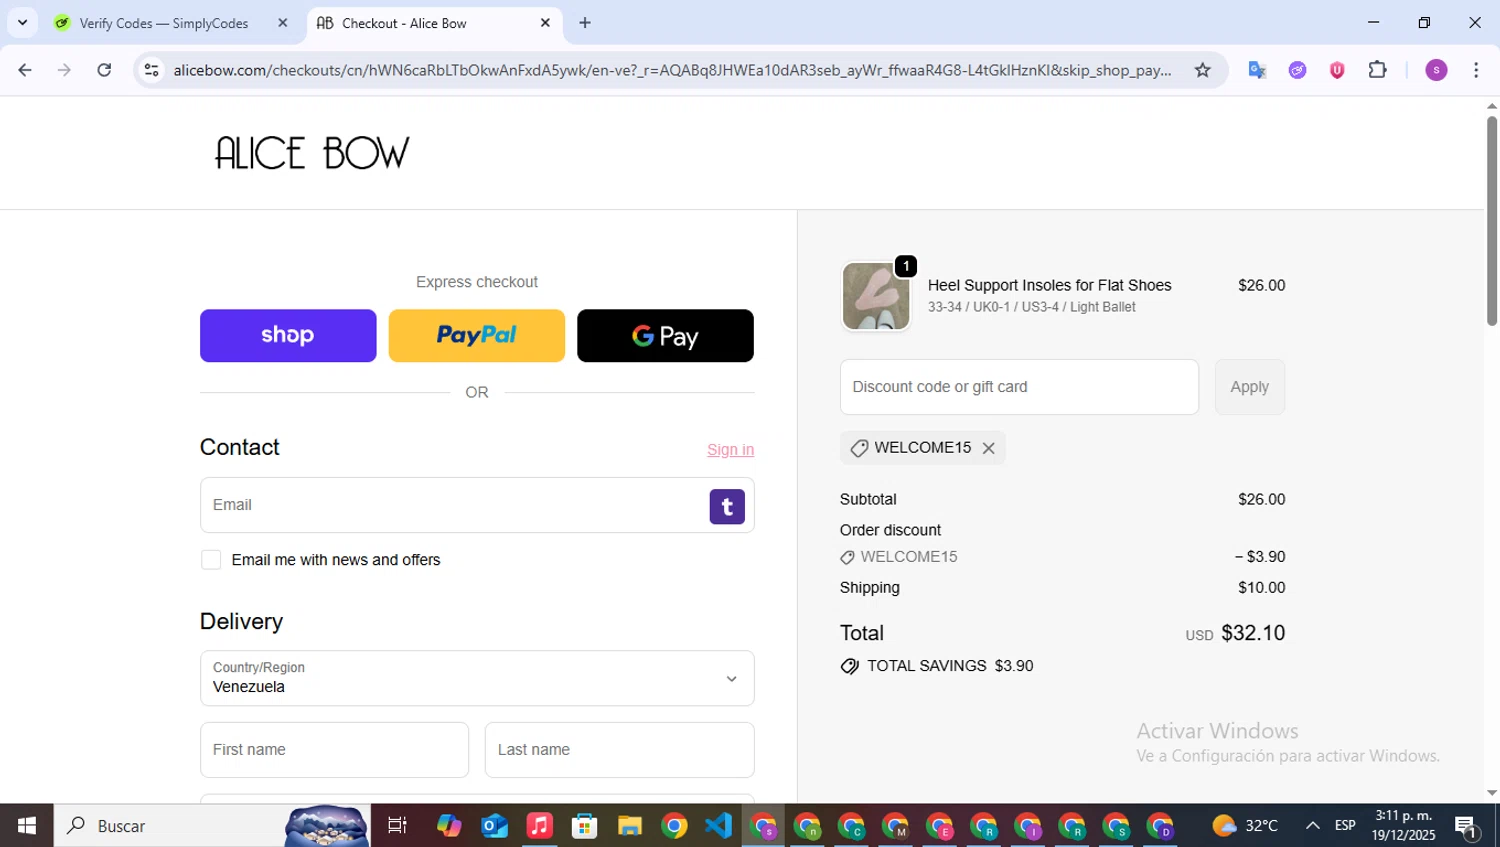Follow the Sign in link
Image resolution: width=1500 pixels, height=847 pixels.
(x=730, y=450)
